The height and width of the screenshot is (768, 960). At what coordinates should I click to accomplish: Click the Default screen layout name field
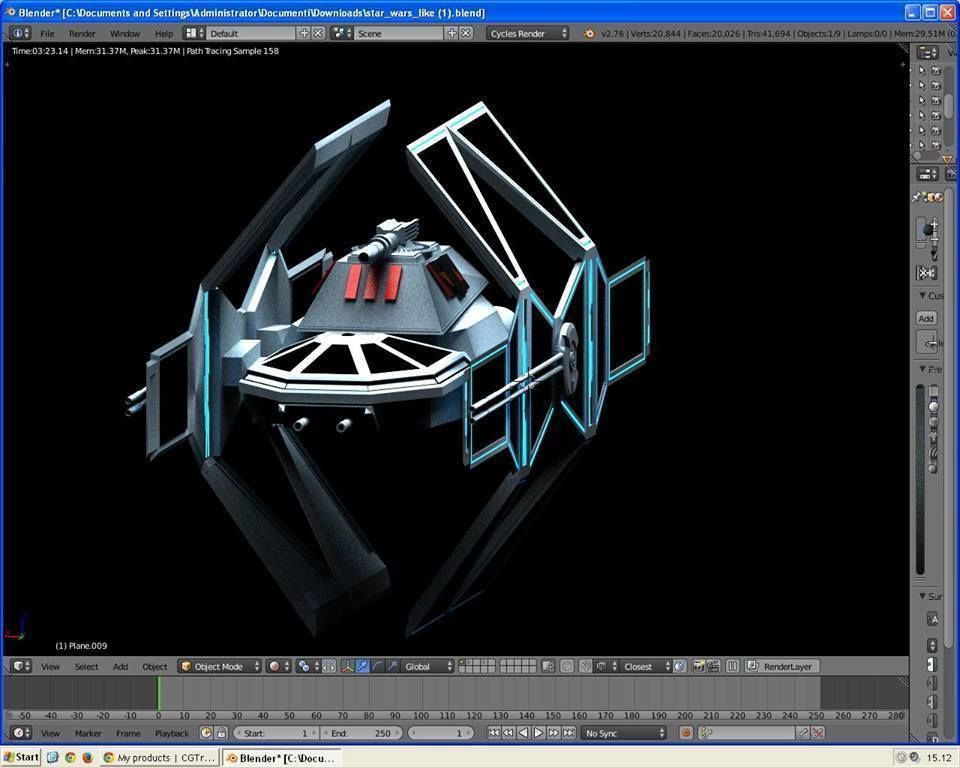pos(251,33)
